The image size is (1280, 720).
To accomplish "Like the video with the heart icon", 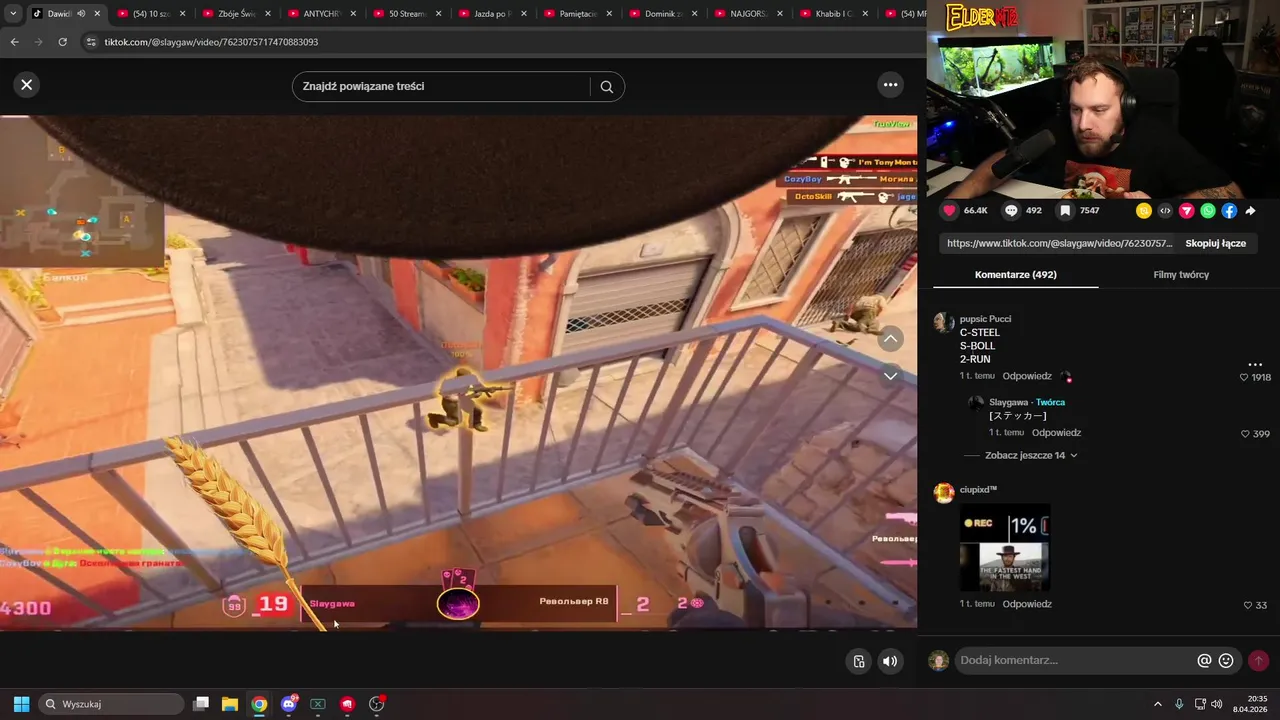I will [949, 211].
